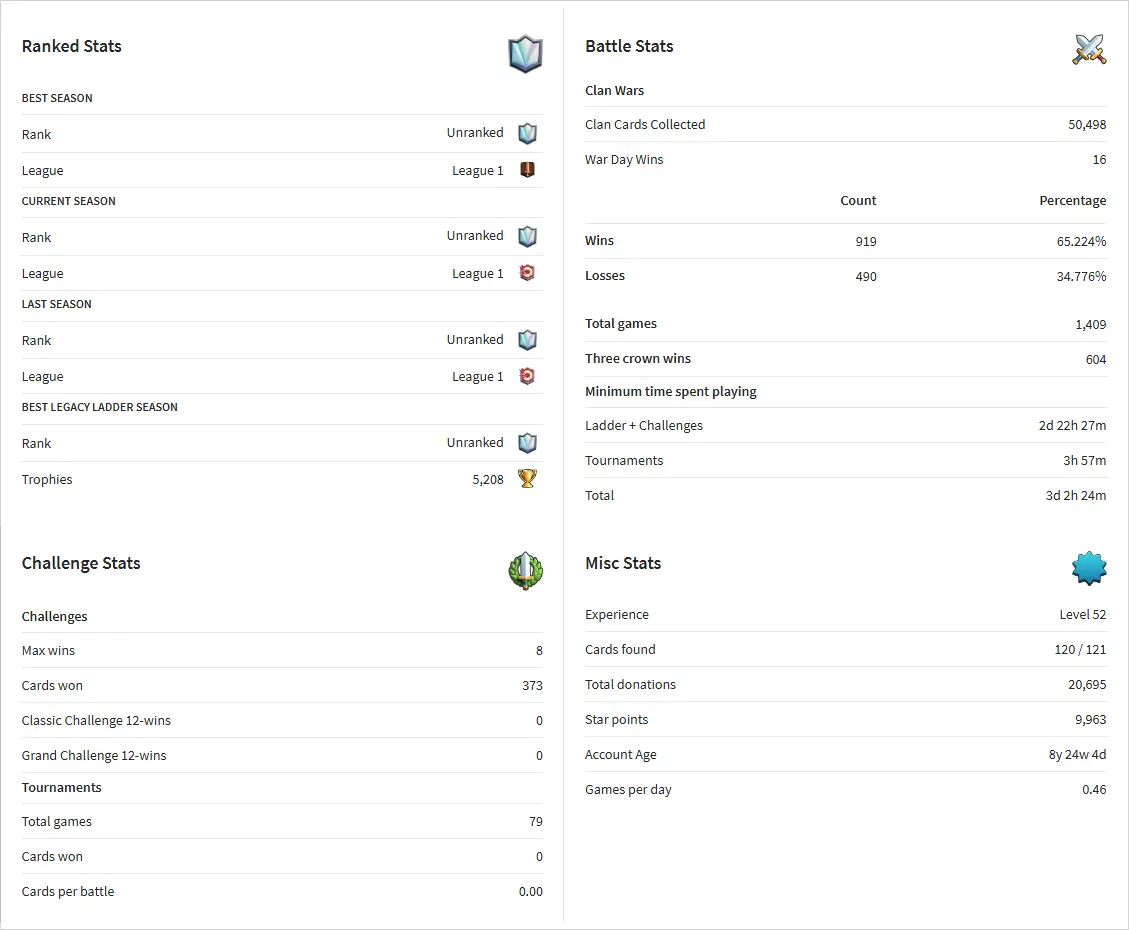This screenshot has height=930, width=1129.
Task: Click the Account Age value
Action: tap(1077, 755)
